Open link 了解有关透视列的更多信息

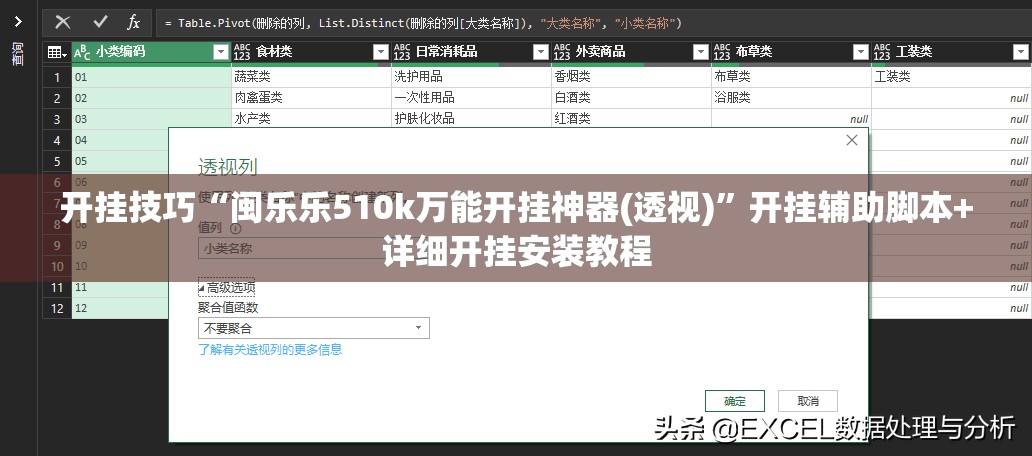point(271,349)
